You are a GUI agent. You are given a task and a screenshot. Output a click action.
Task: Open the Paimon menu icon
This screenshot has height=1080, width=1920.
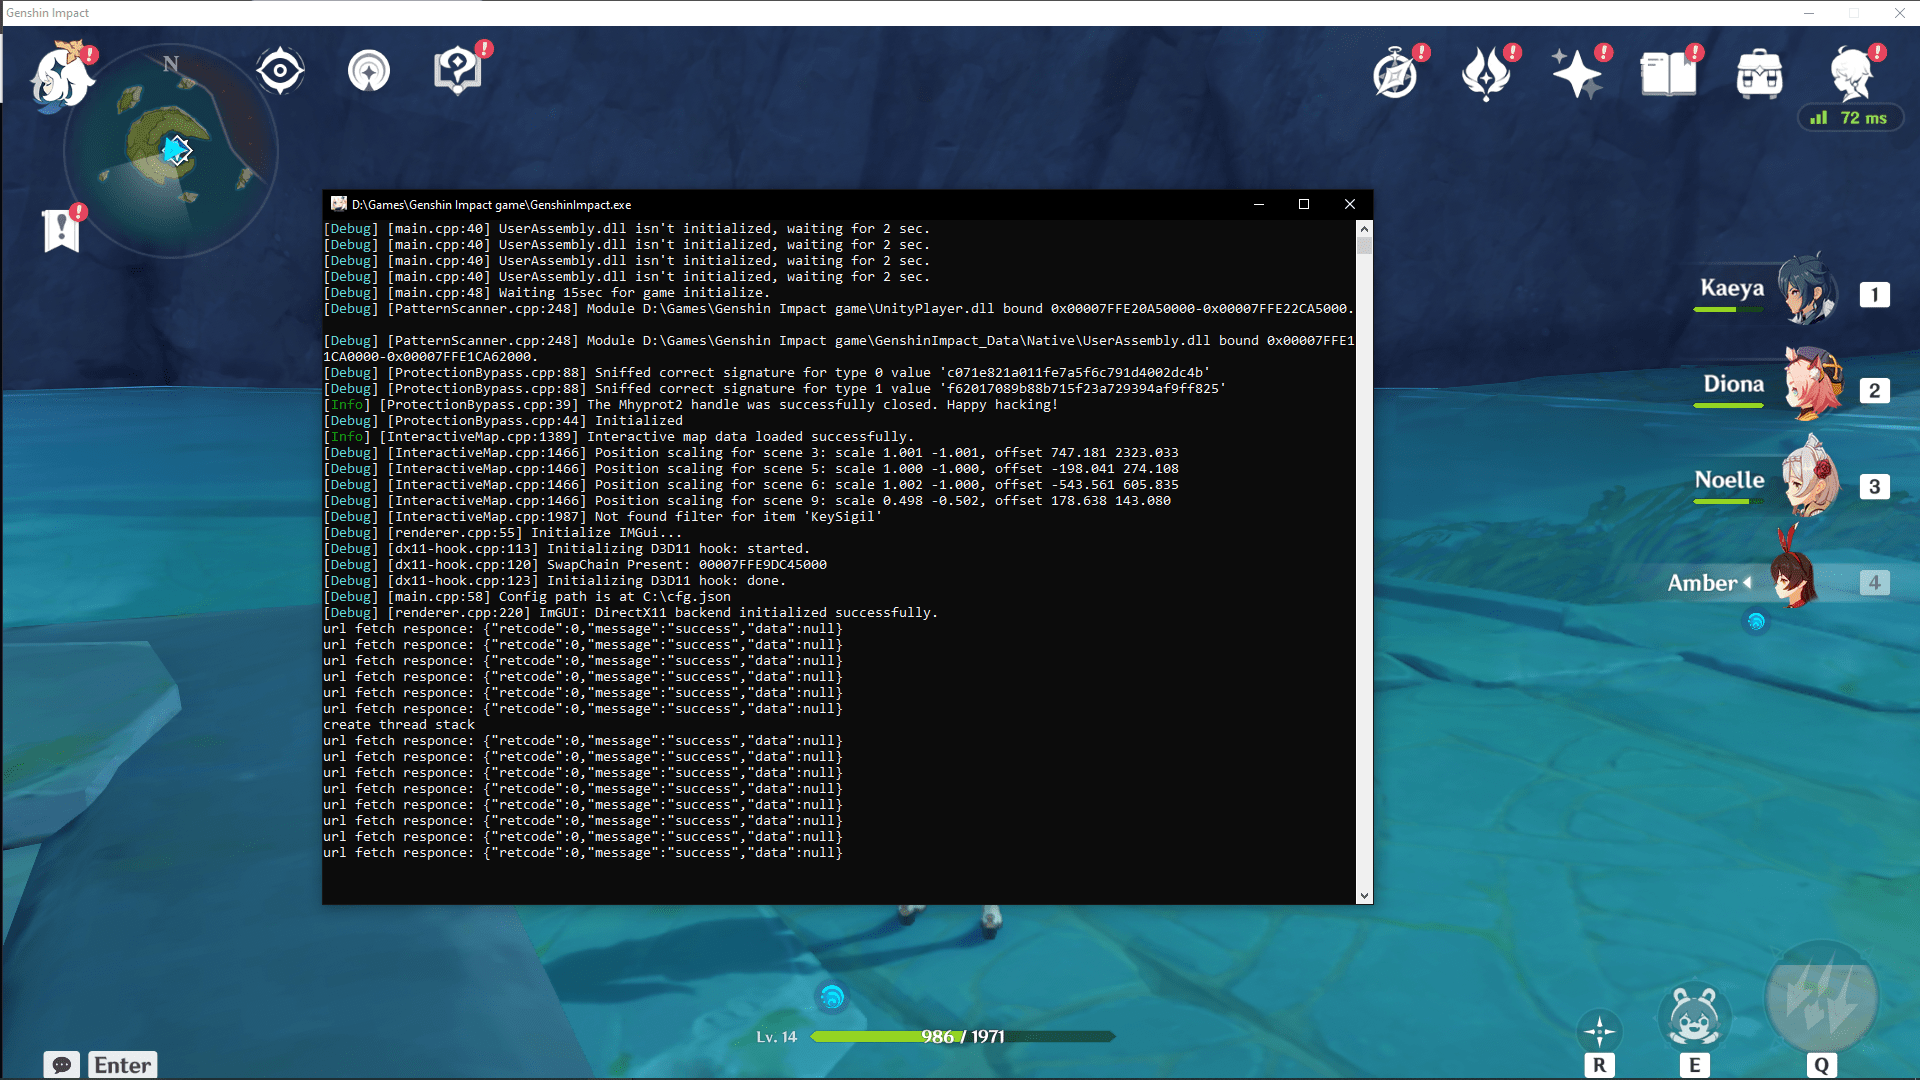[62, 77]
